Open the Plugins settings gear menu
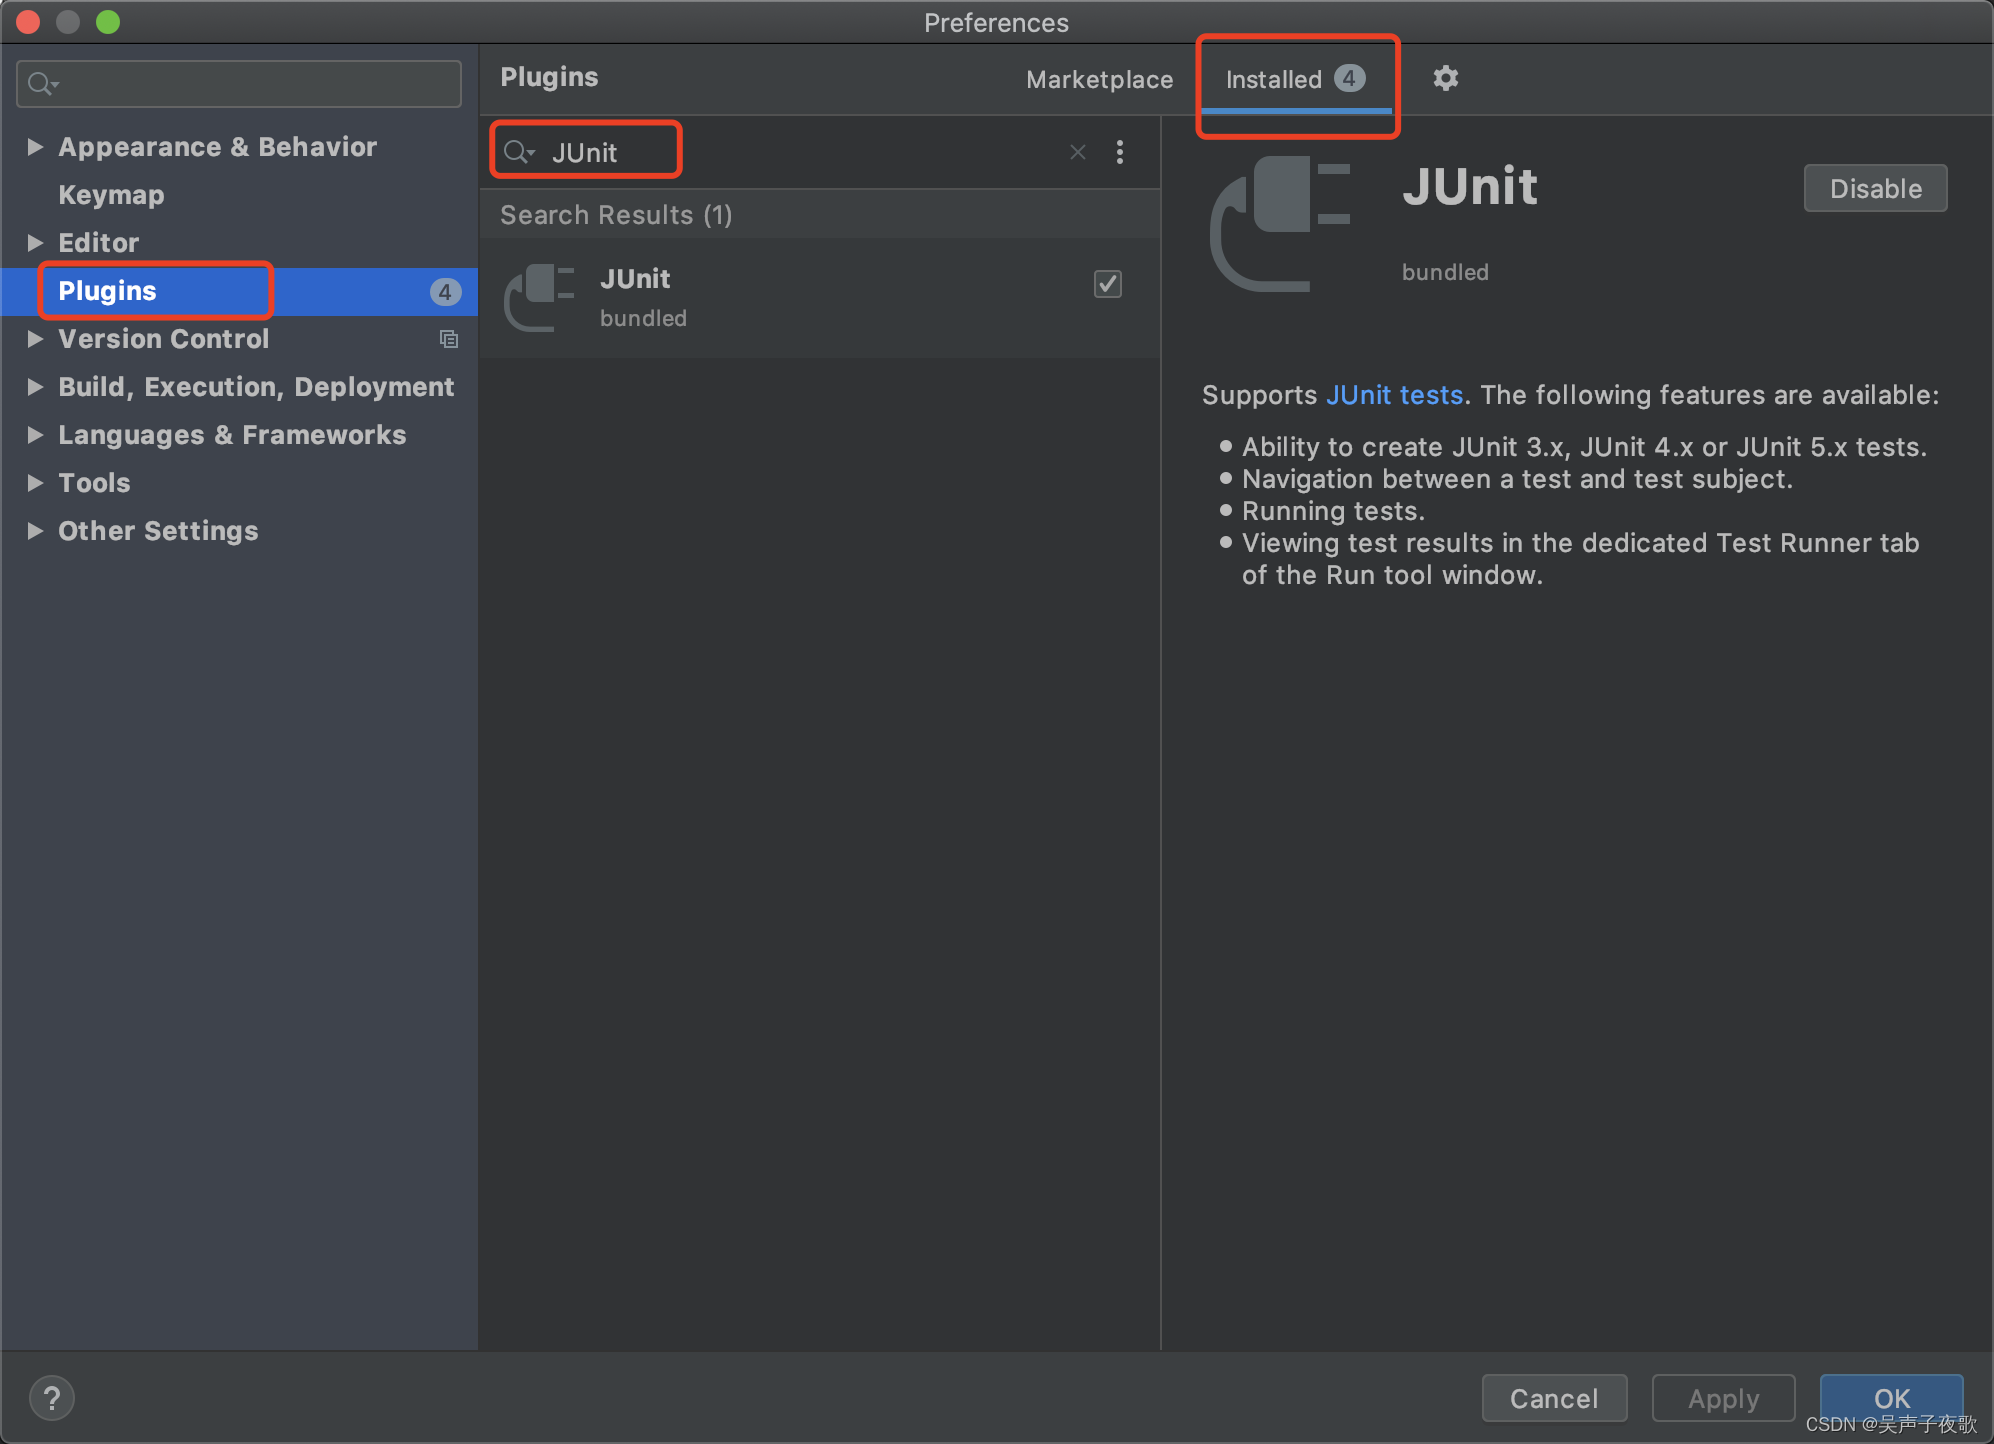 click(1446, 77)
